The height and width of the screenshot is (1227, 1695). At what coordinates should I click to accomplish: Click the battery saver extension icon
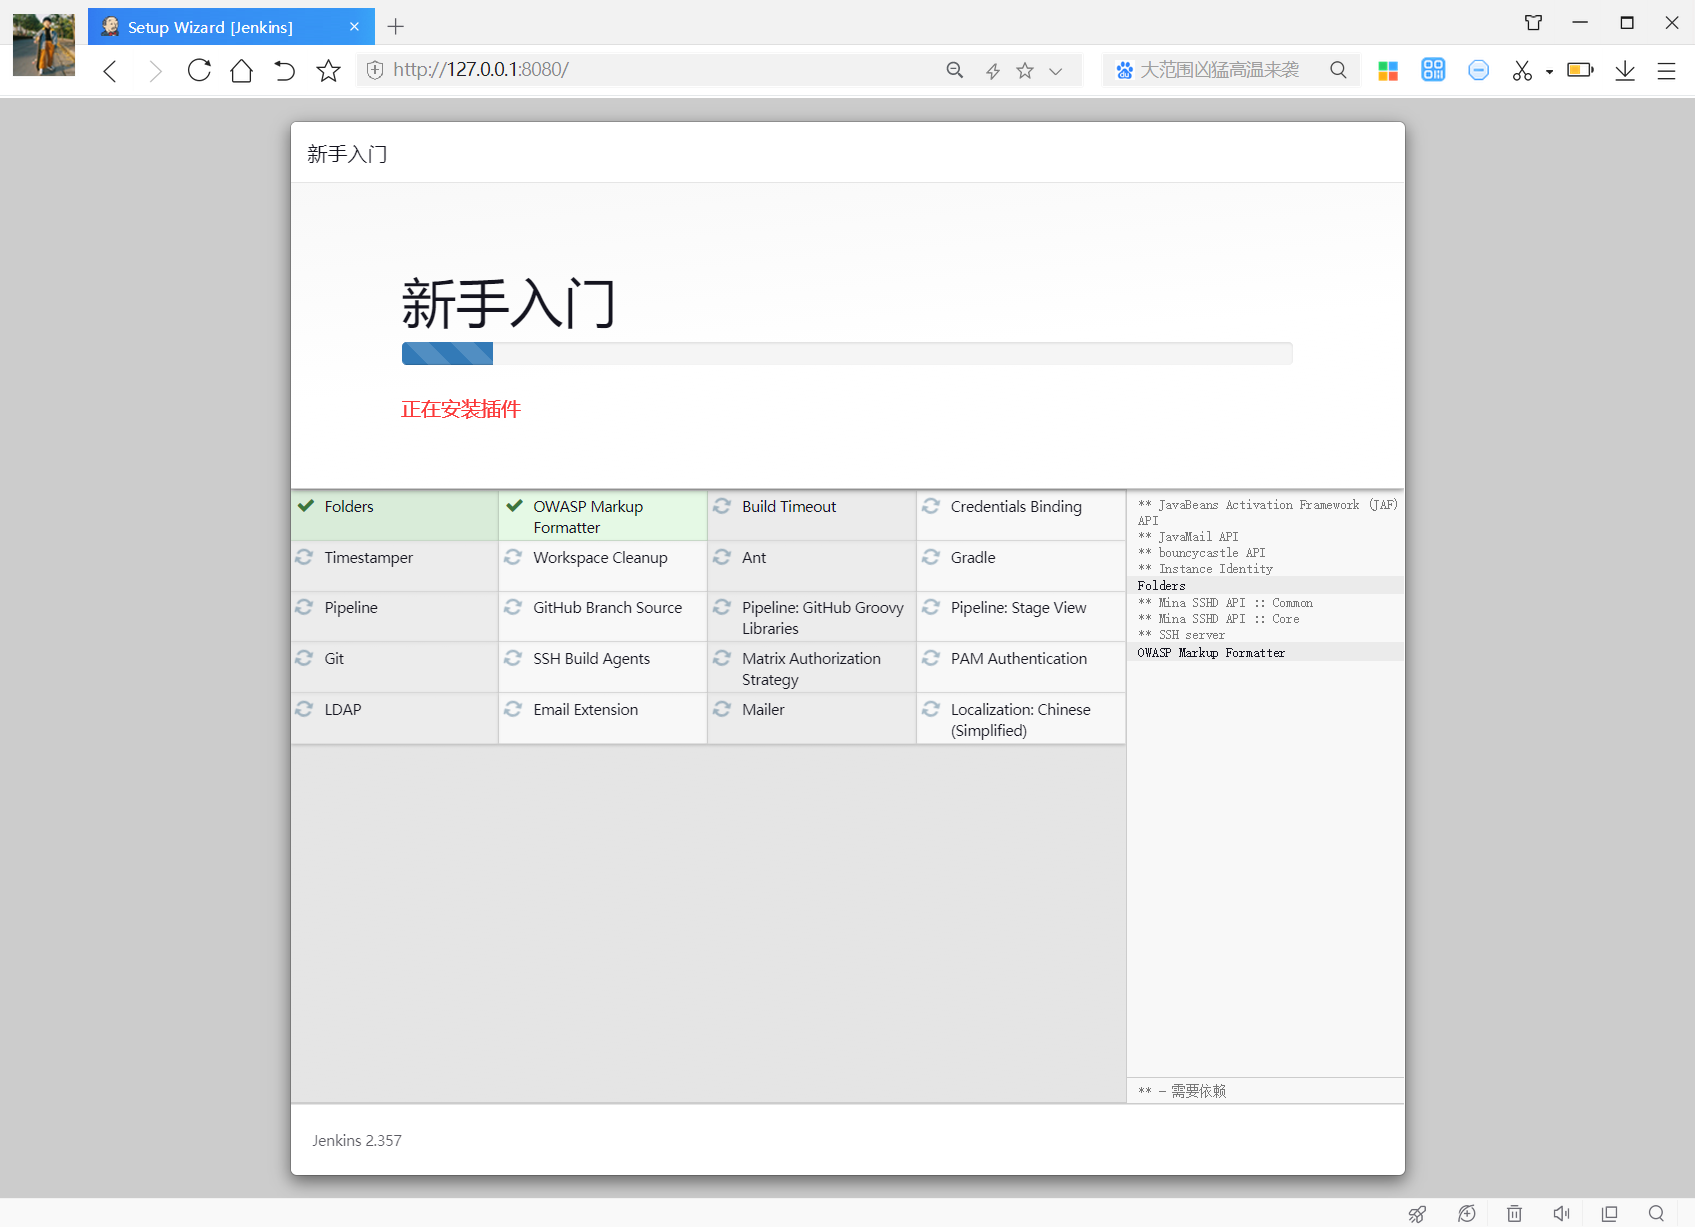point(1580,70)
